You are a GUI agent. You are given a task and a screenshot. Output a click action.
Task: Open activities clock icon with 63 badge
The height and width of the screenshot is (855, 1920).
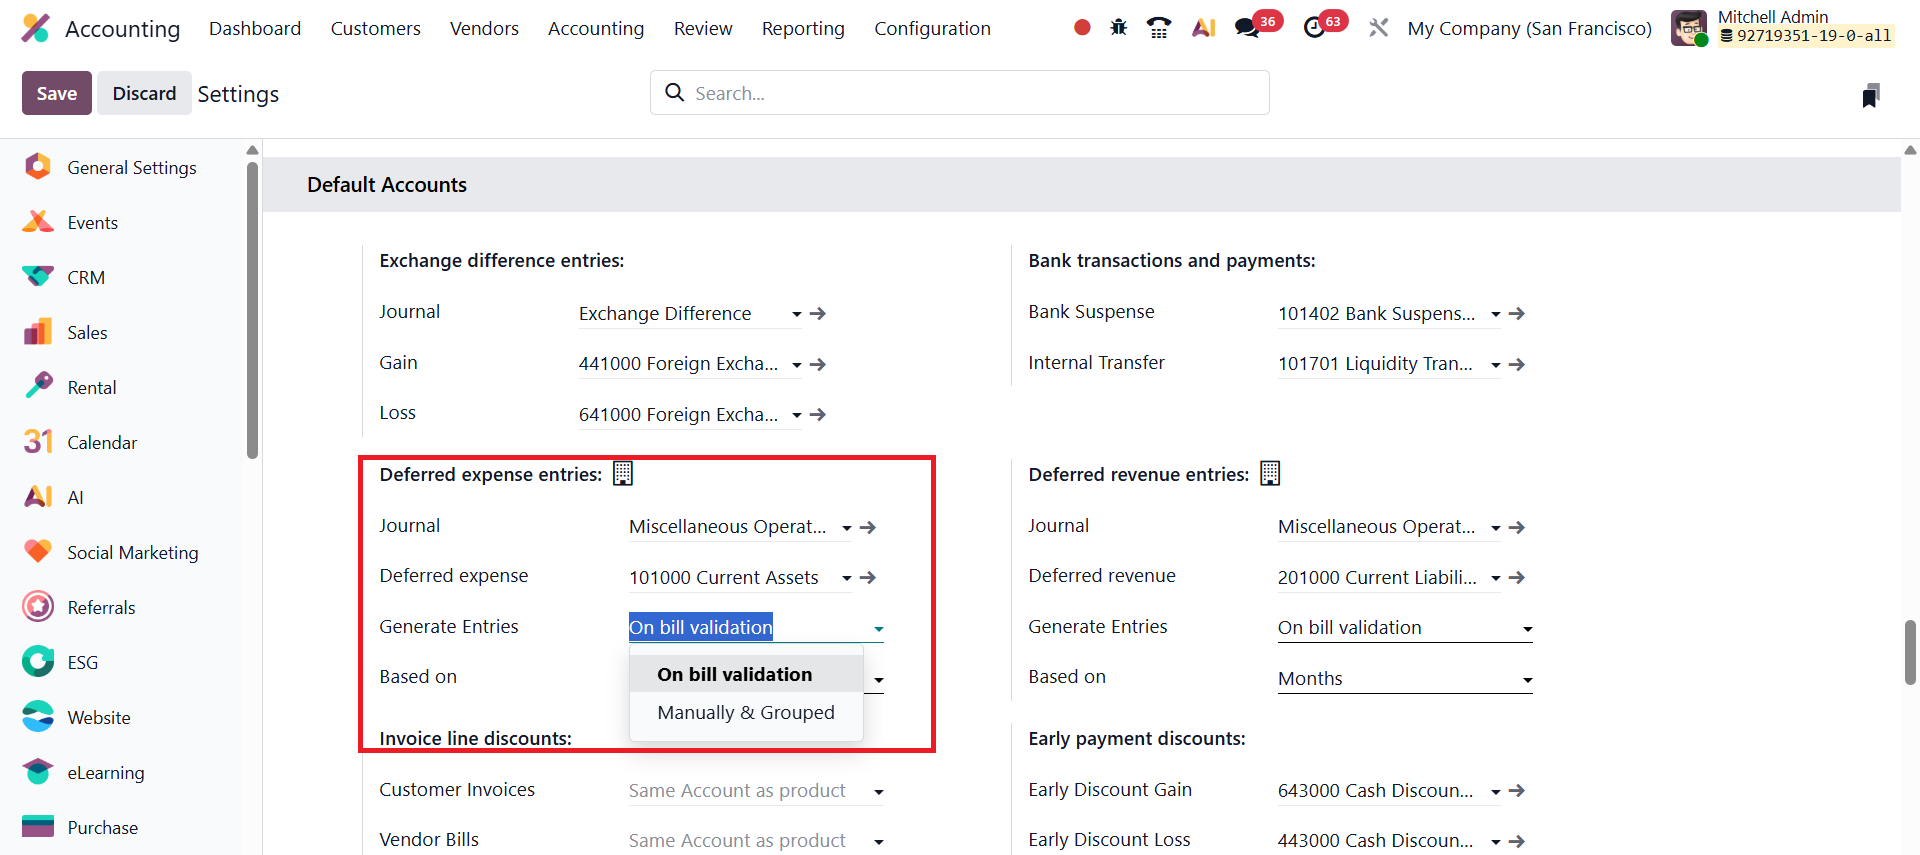(x=1315, y=28)
